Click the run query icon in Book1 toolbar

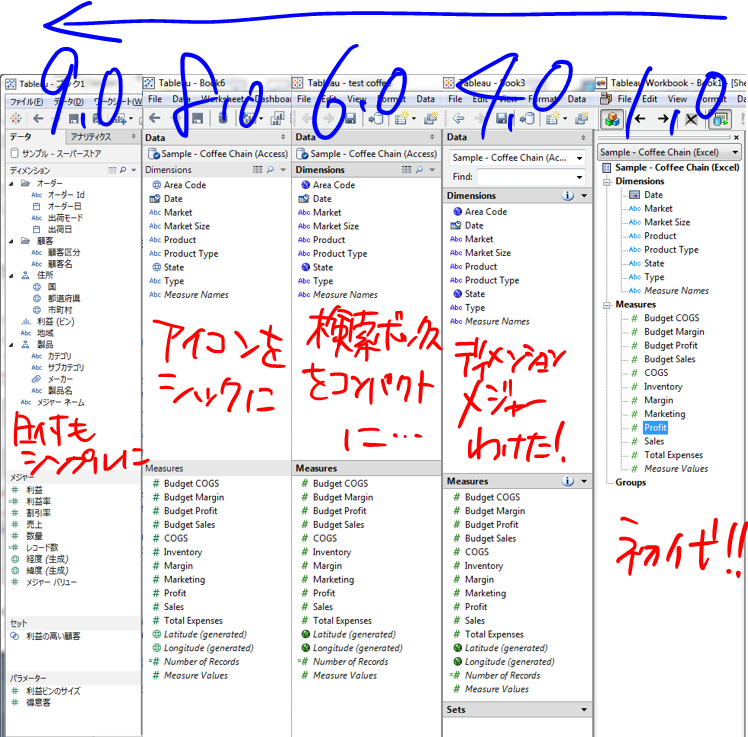(721, 119)
